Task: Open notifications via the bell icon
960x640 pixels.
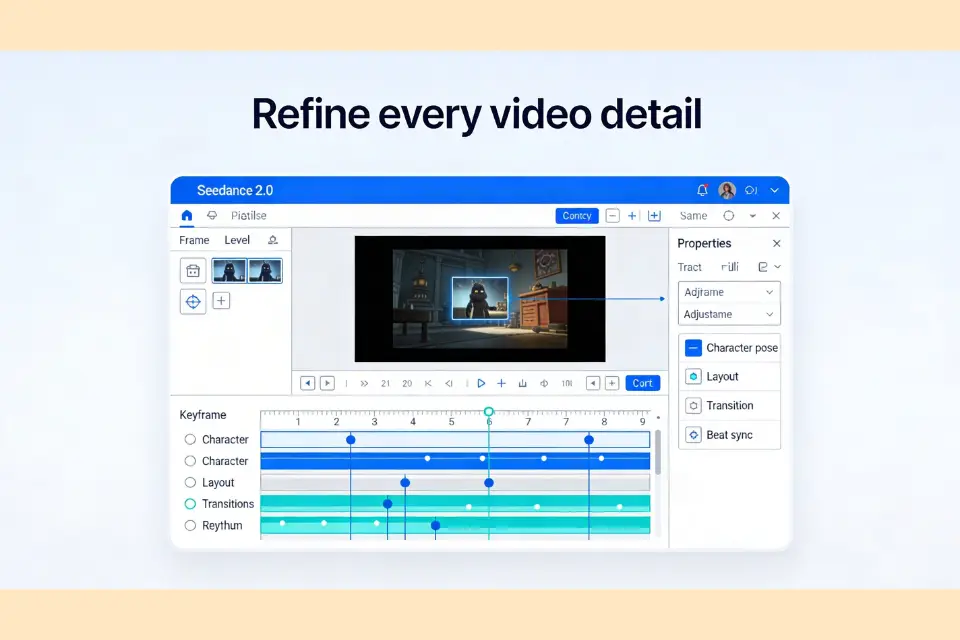Action: (702, 190)
